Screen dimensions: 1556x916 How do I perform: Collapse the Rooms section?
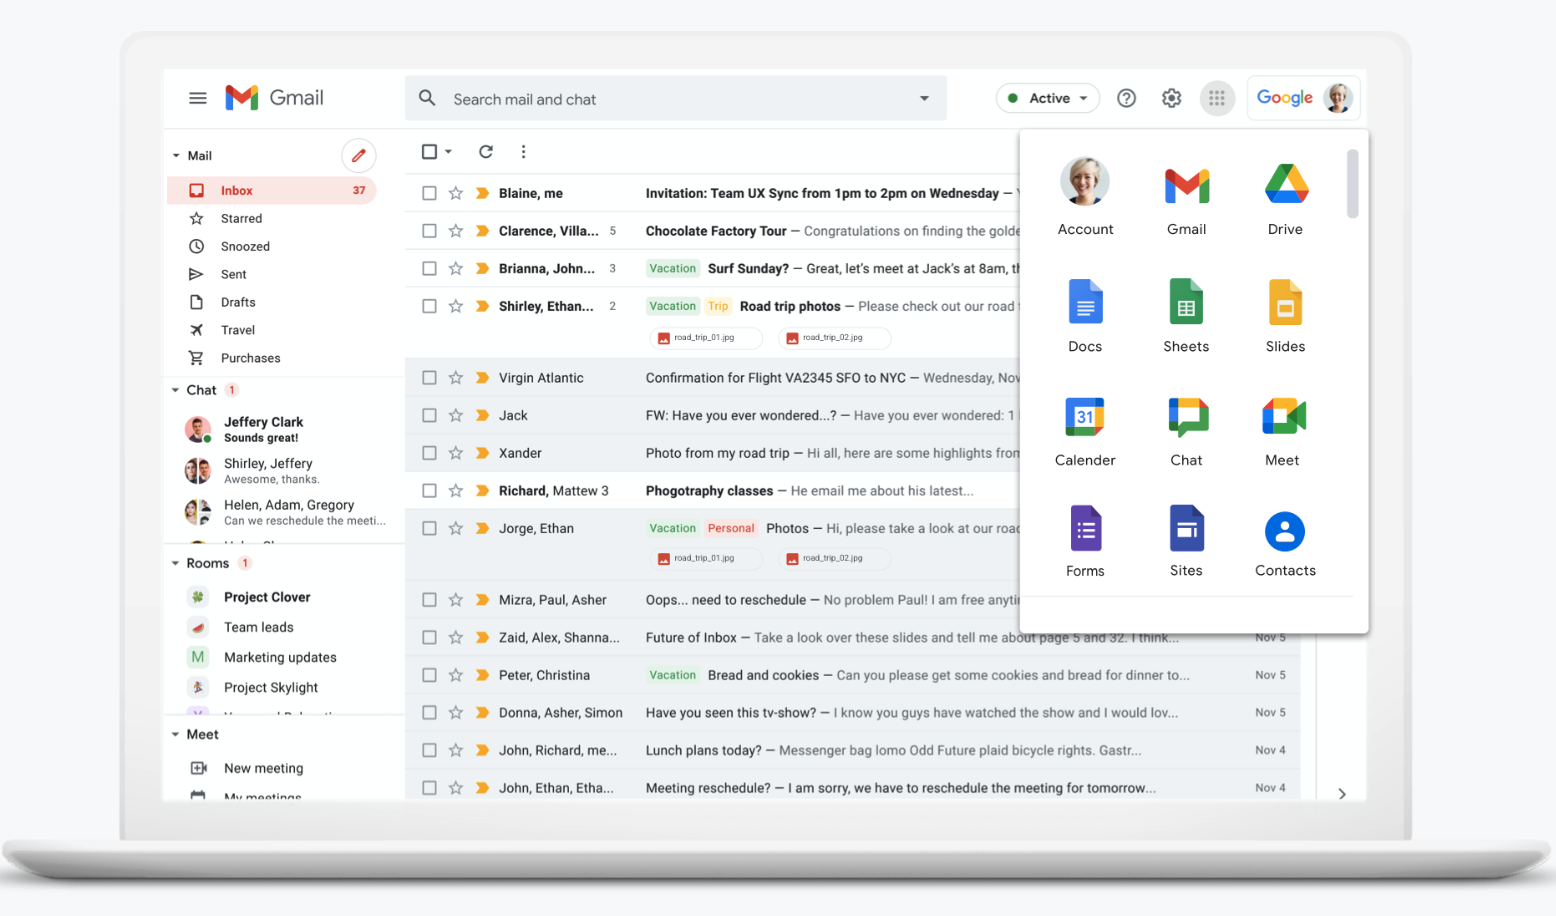tap(176, 563)
